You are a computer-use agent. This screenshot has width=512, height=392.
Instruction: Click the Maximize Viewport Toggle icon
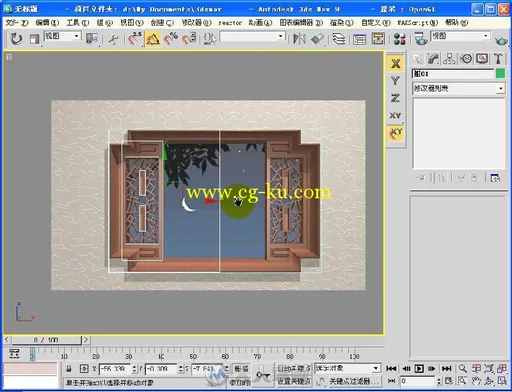[x=502, y=380]
